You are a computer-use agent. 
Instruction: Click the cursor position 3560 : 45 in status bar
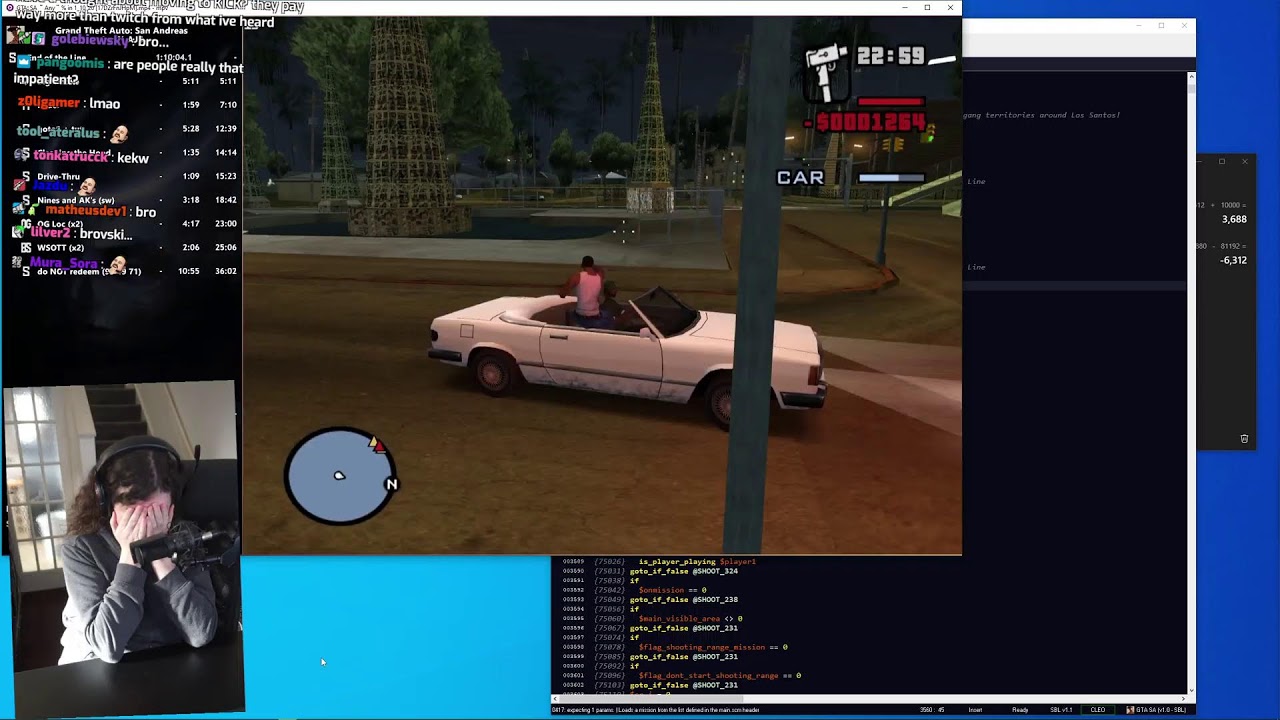(932, 710)
